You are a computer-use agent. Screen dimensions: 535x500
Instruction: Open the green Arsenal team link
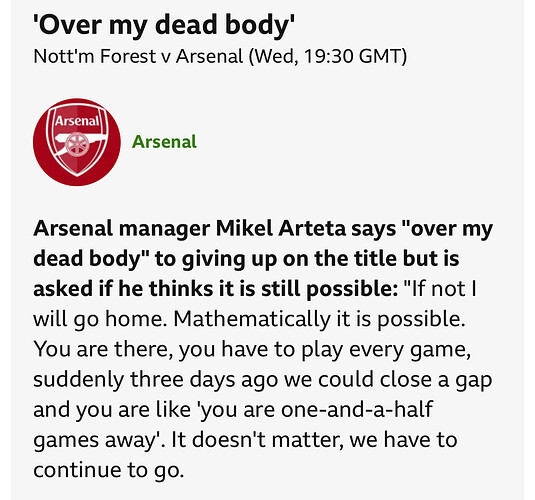pyautogui.click(x=164, y=142)
